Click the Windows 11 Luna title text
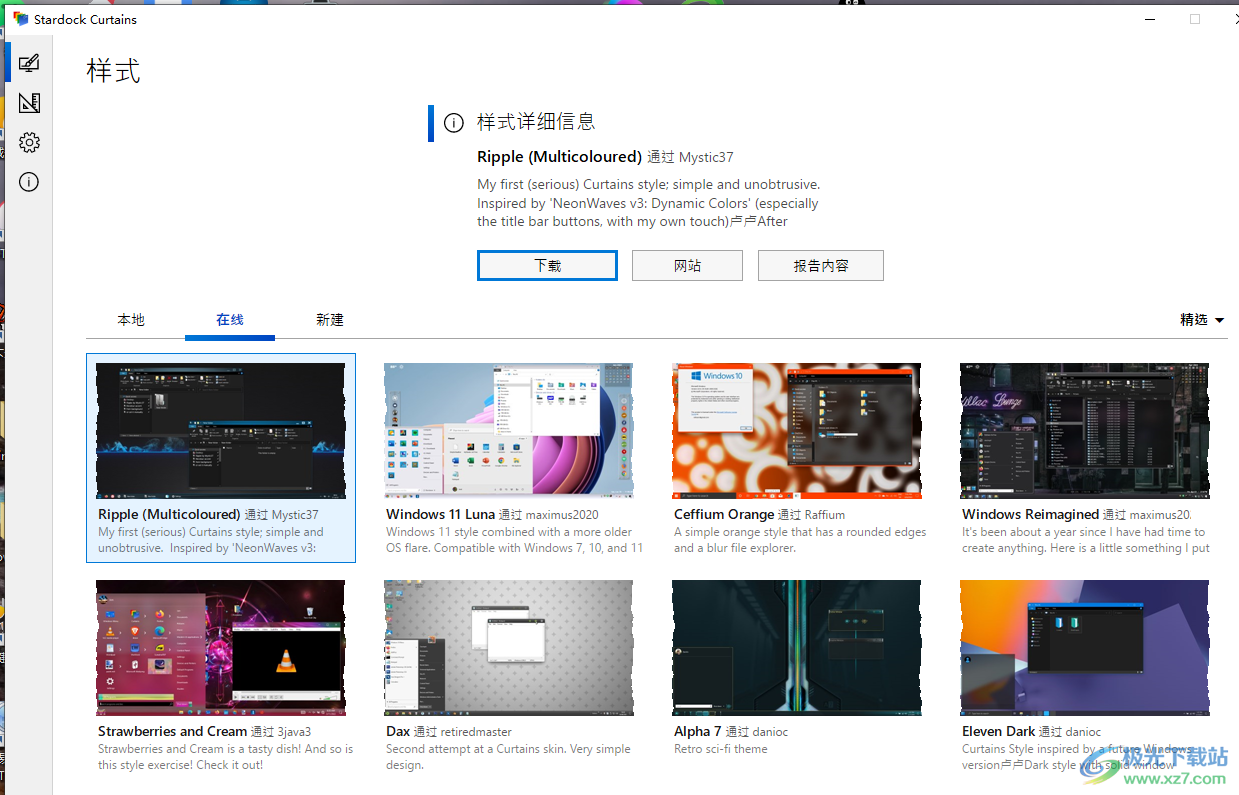 [x=440, y=514]
